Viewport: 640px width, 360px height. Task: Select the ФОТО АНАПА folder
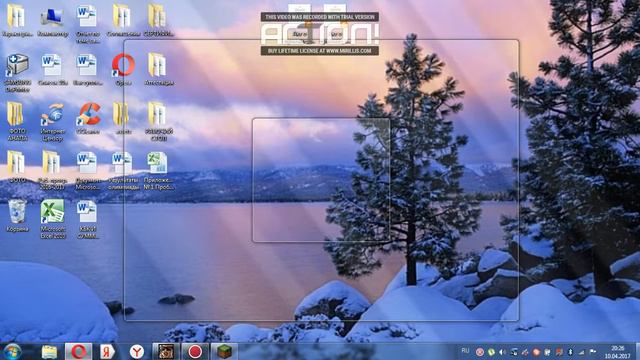click(17, 122)
